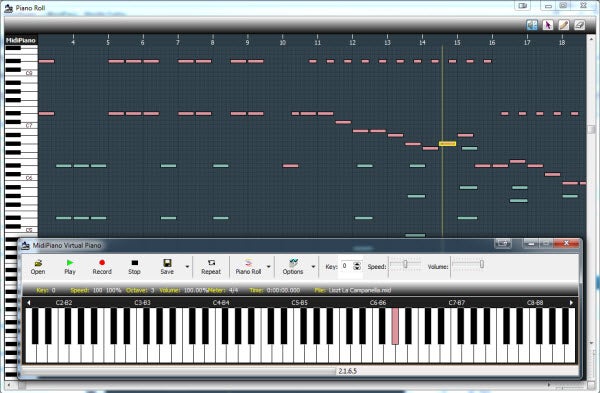Select the eraser tool in Piano Roll
Viewport: 600px width, 393px height.
(x=579, y=25)
